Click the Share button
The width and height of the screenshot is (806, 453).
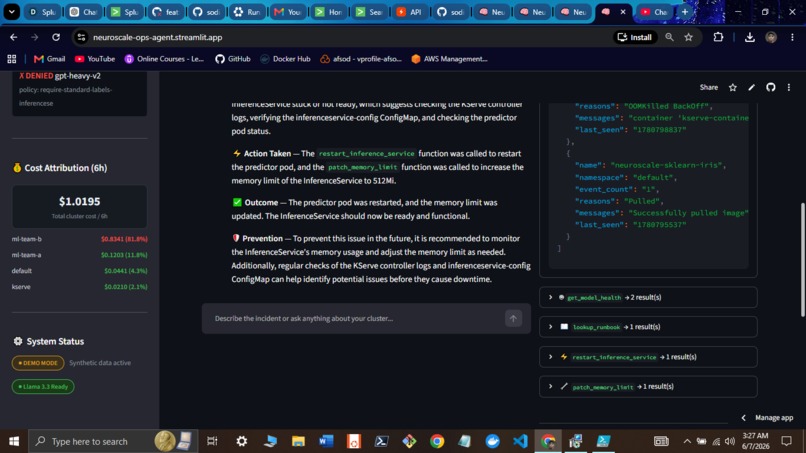(708, 87)
